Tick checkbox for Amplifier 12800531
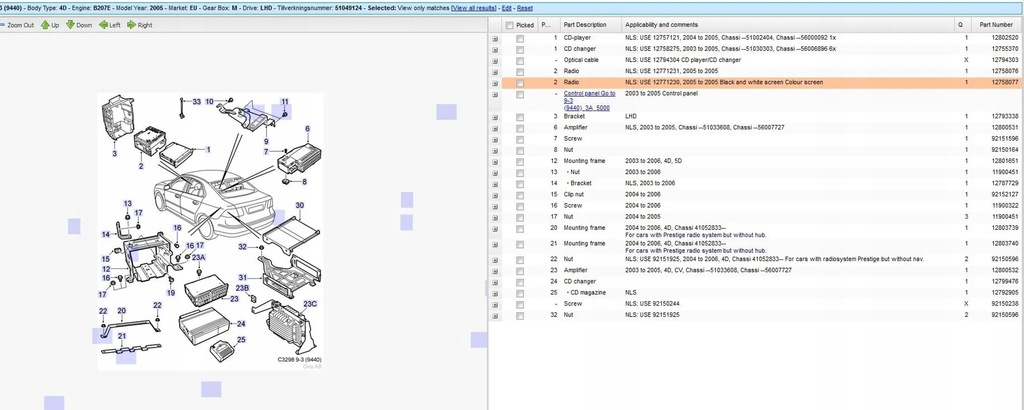The image size is (1024, 410). (520, 128)
